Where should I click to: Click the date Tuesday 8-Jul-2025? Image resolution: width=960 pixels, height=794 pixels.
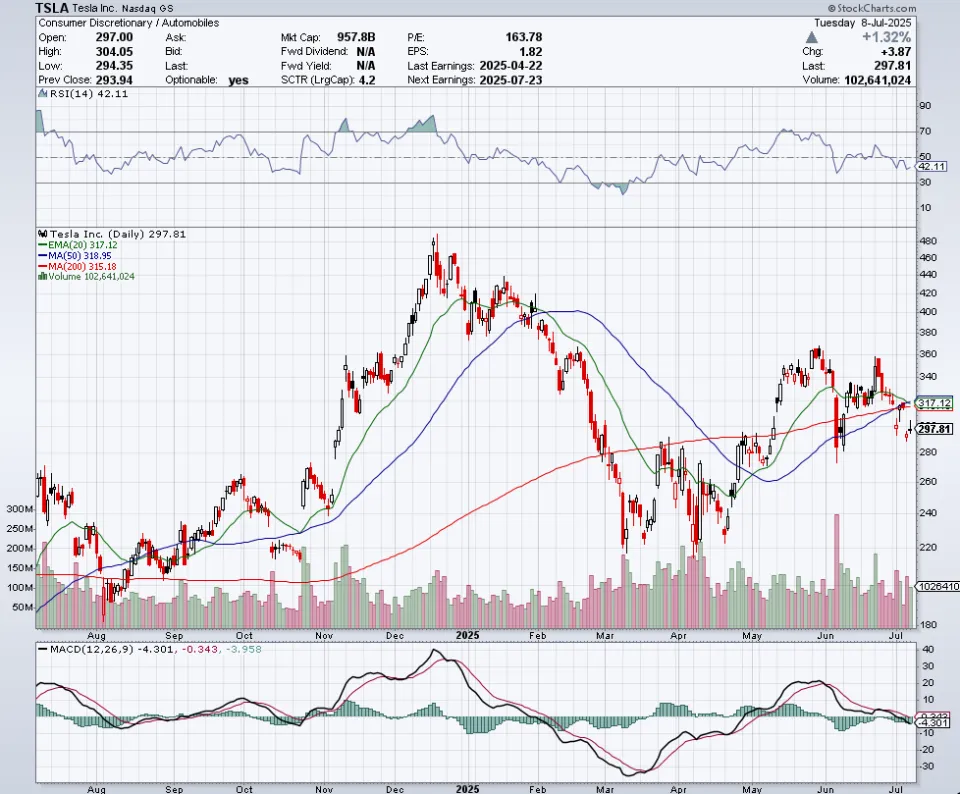[863, 23]
